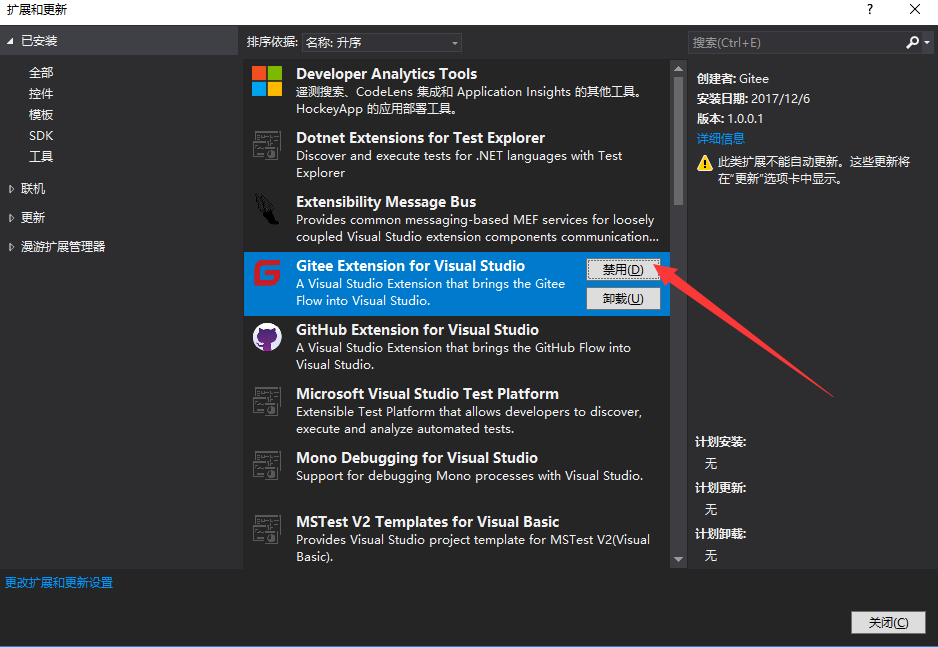The image size is (938, 647).
Task: Select the 模板 category in sidebar
Action: (41, 115)
